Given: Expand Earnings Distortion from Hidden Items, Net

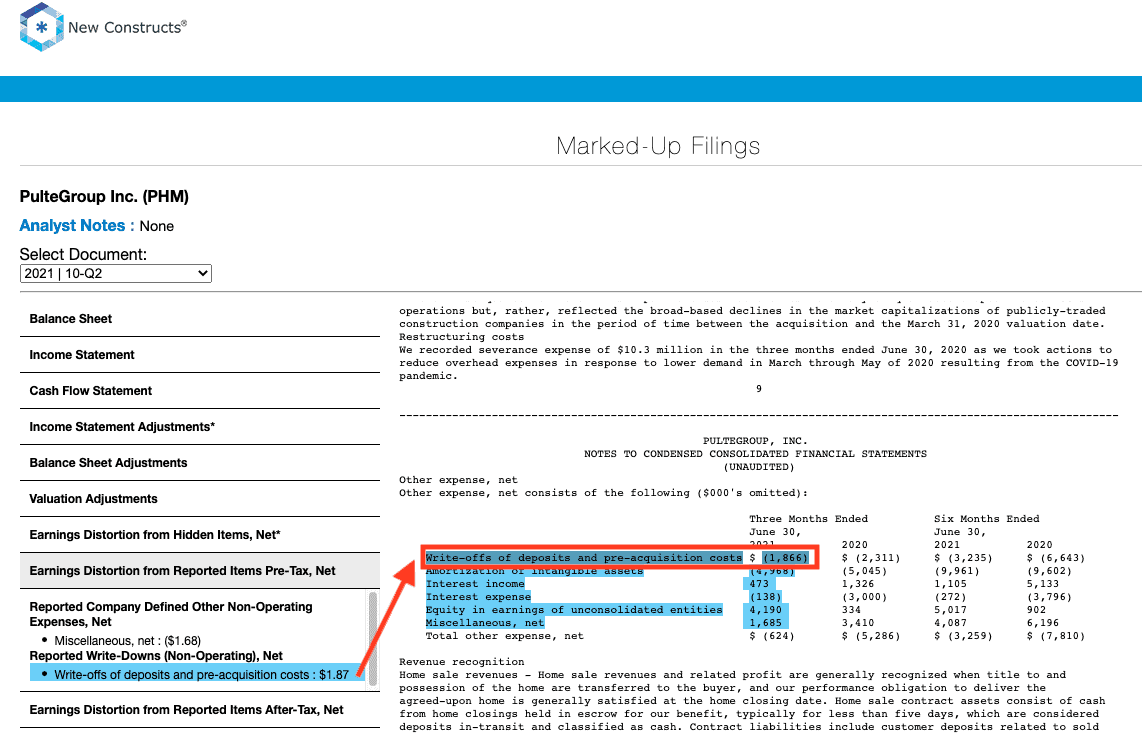Looking at the screenshot, I should point(200,535).
